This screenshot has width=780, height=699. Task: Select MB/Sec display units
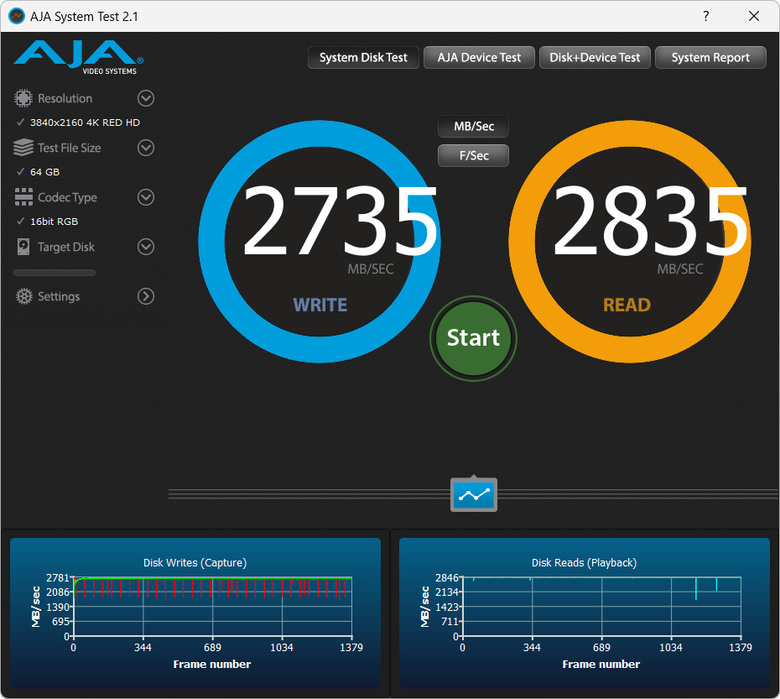pos(474,126)
